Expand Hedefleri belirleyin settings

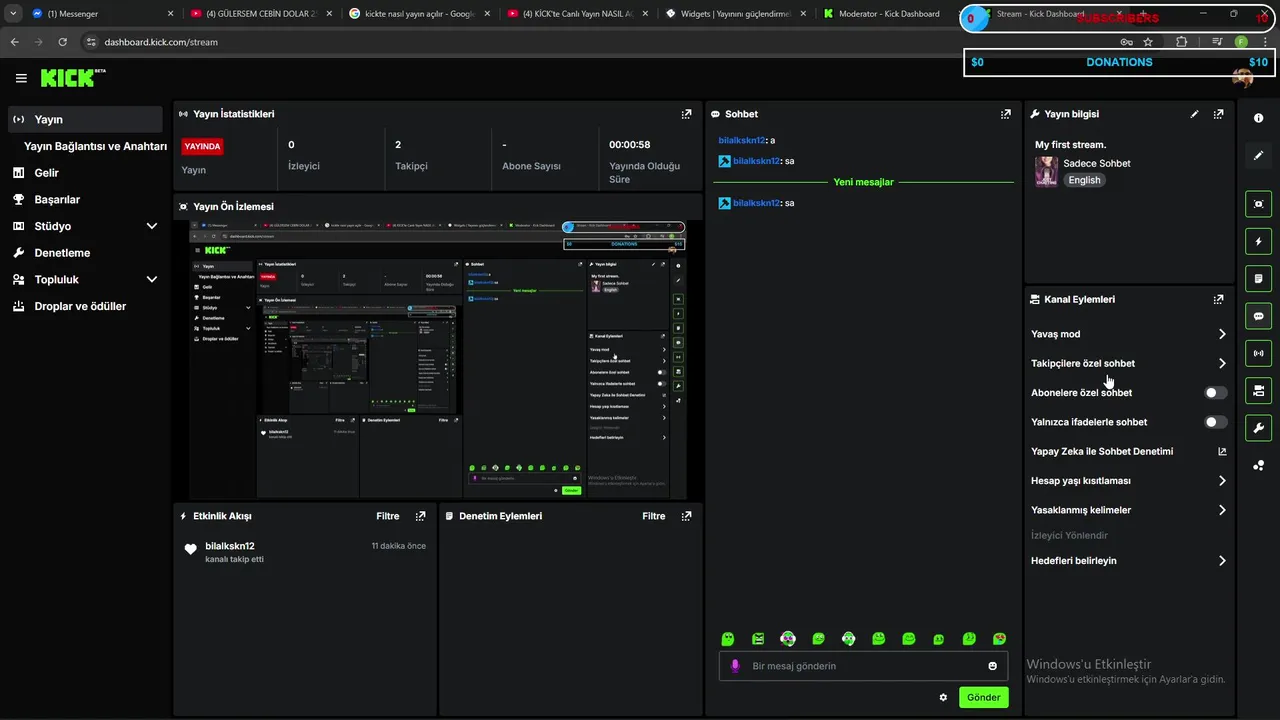point(1127,561)
